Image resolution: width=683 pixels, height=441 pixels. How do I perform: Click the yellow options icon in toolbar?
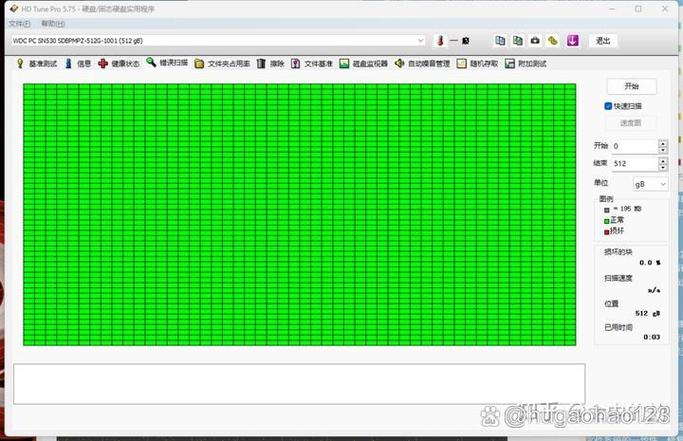(x=553, y=41)
